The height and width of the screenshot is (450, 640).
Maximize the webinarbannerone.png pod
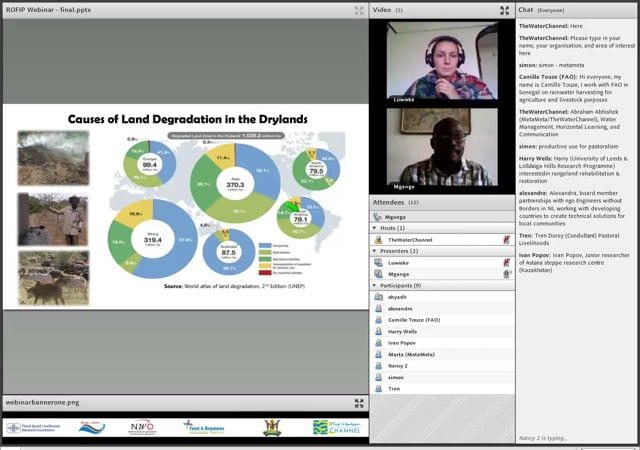(x=359, y=403)
